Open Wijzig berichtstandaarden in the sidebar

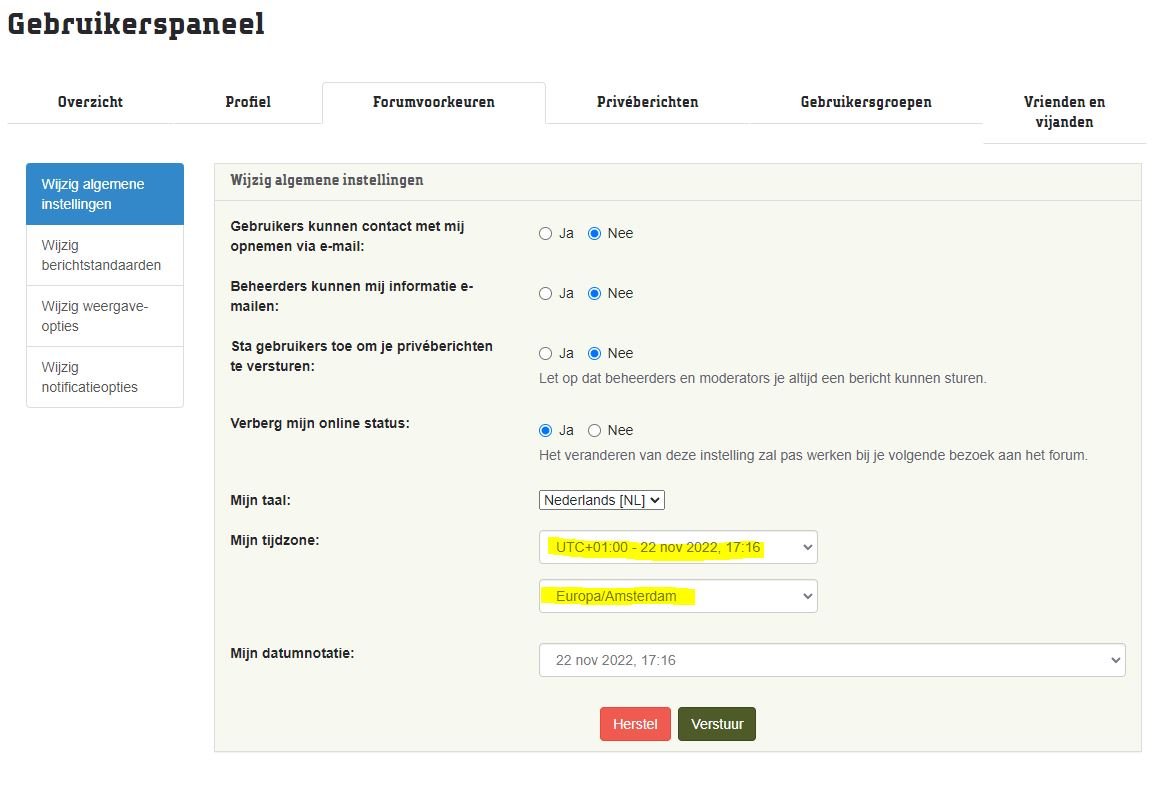pos(104,255)
